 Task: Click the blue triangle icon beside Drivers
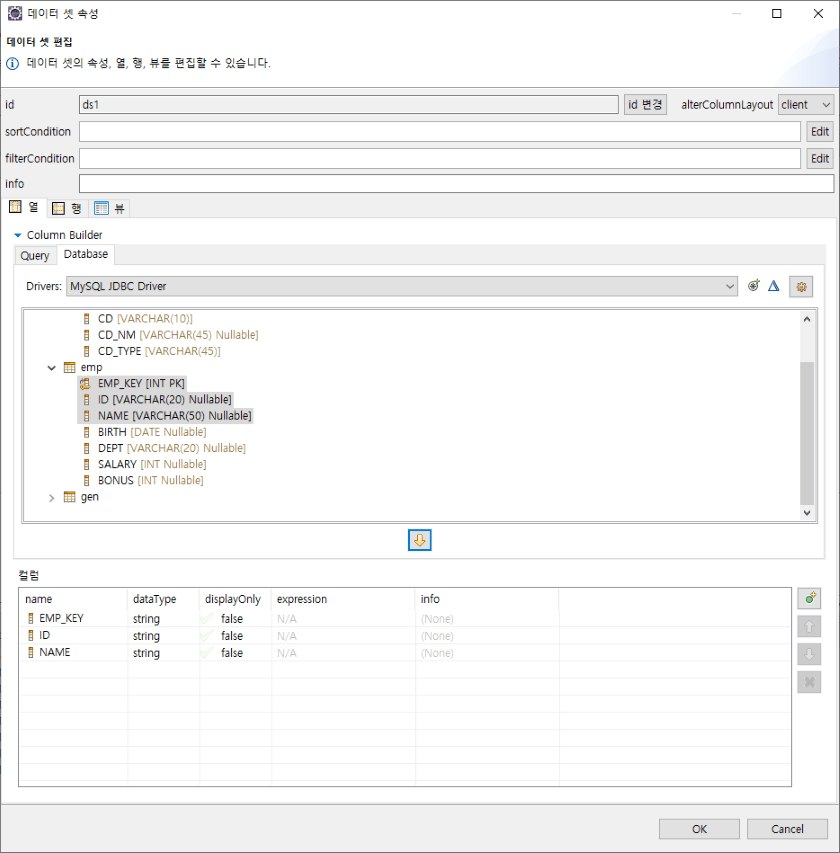tap(773, 286)
